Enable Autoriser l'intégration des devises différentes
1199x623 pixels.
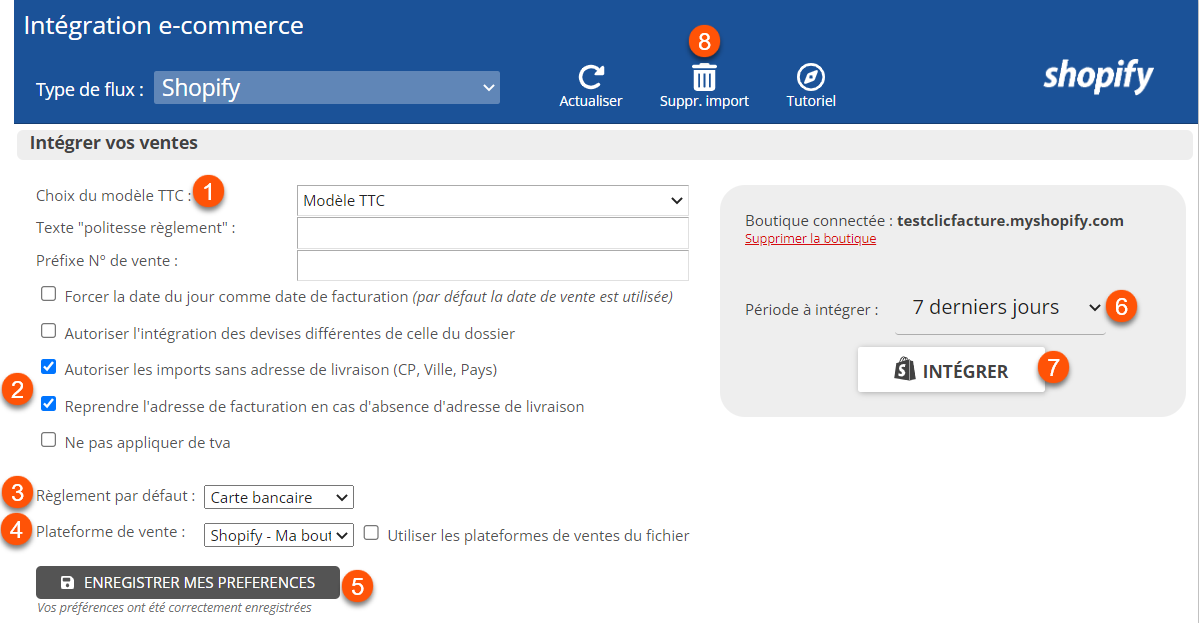click(x=48, y=330)
